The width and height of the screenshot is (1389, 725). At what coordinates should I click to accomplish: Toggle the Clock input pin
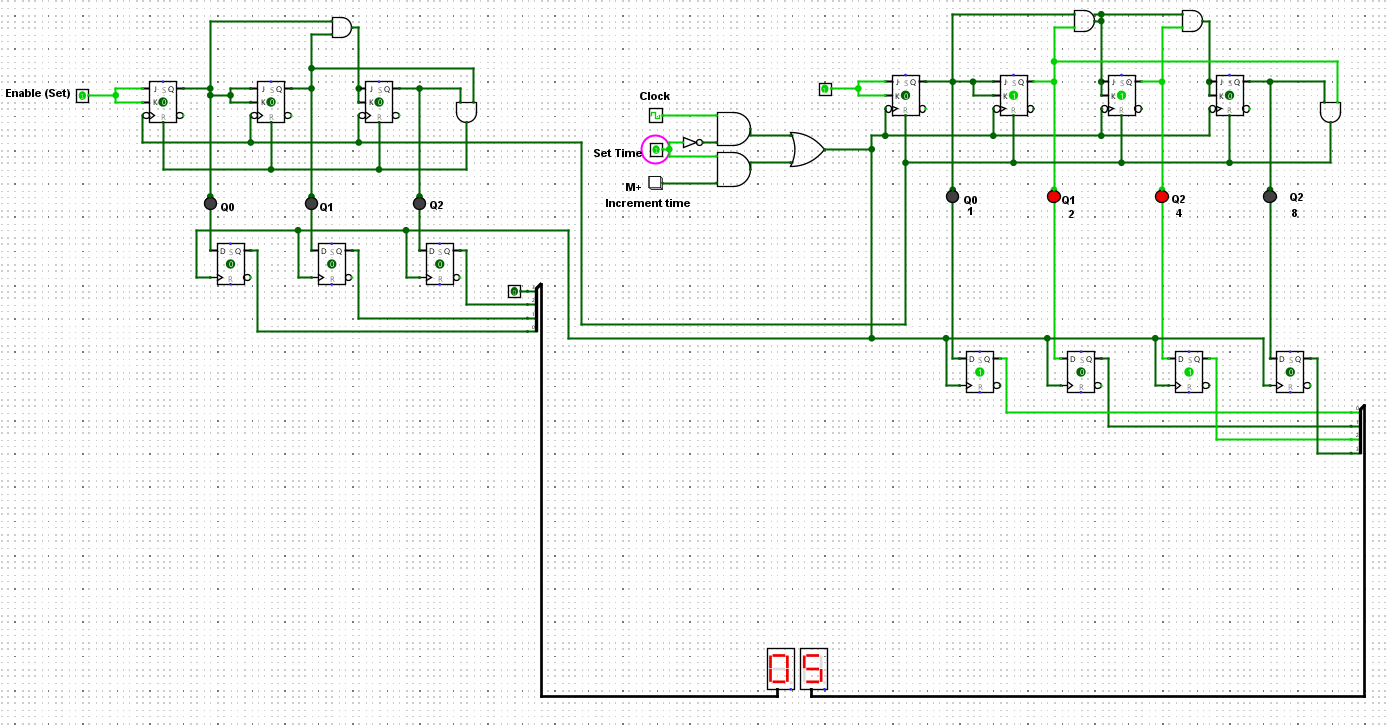click(x=656, y=115)
